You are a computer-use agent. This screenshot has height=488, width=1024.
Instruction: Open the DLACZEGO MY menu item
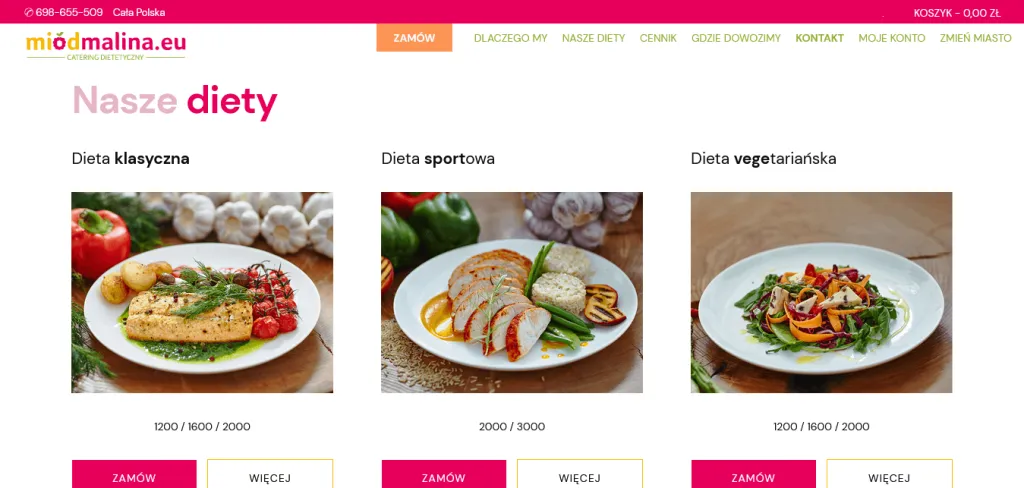tap(511, 38)
